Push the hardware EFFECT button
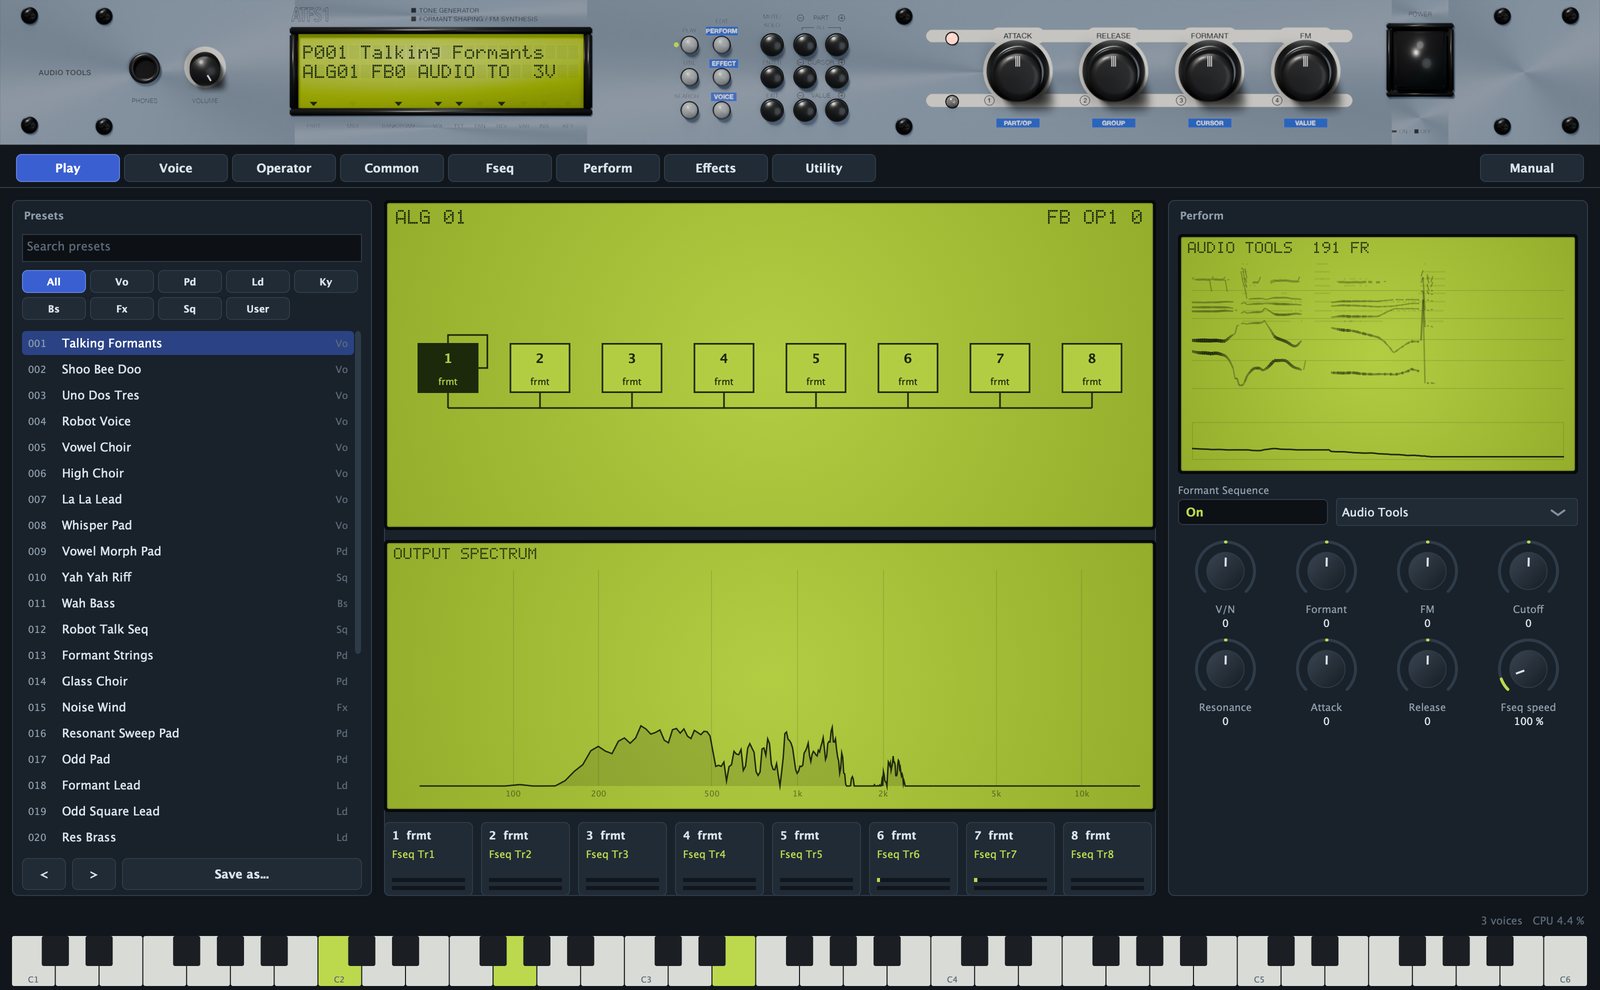 point(721,78)
